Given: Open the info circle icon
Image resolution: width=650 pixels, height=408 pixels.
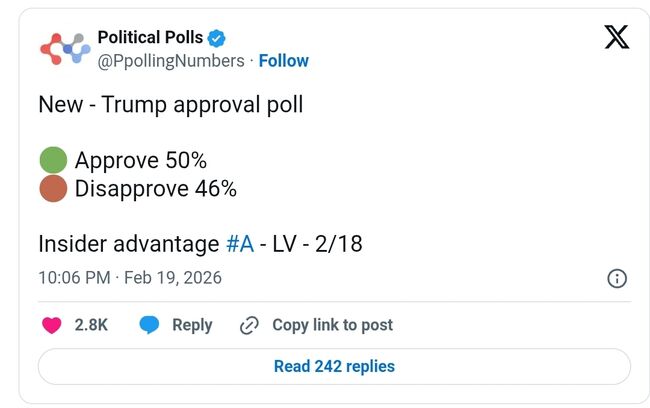Looking at the screenshot, I should (617, 278).
